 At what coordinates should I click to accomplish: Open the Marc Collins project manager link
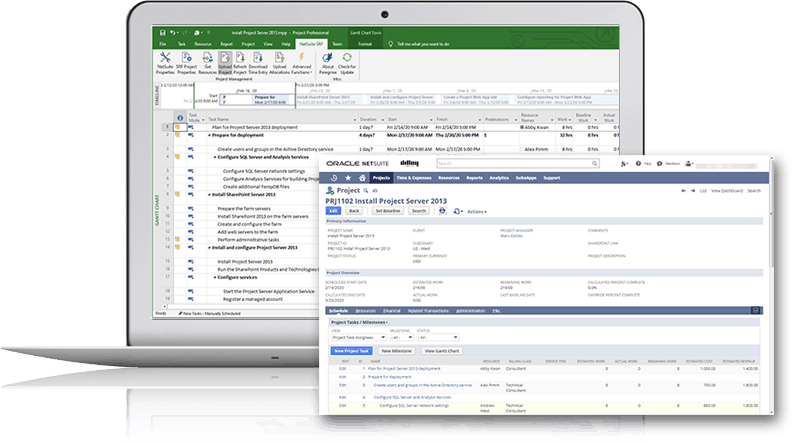click(511, 236)
